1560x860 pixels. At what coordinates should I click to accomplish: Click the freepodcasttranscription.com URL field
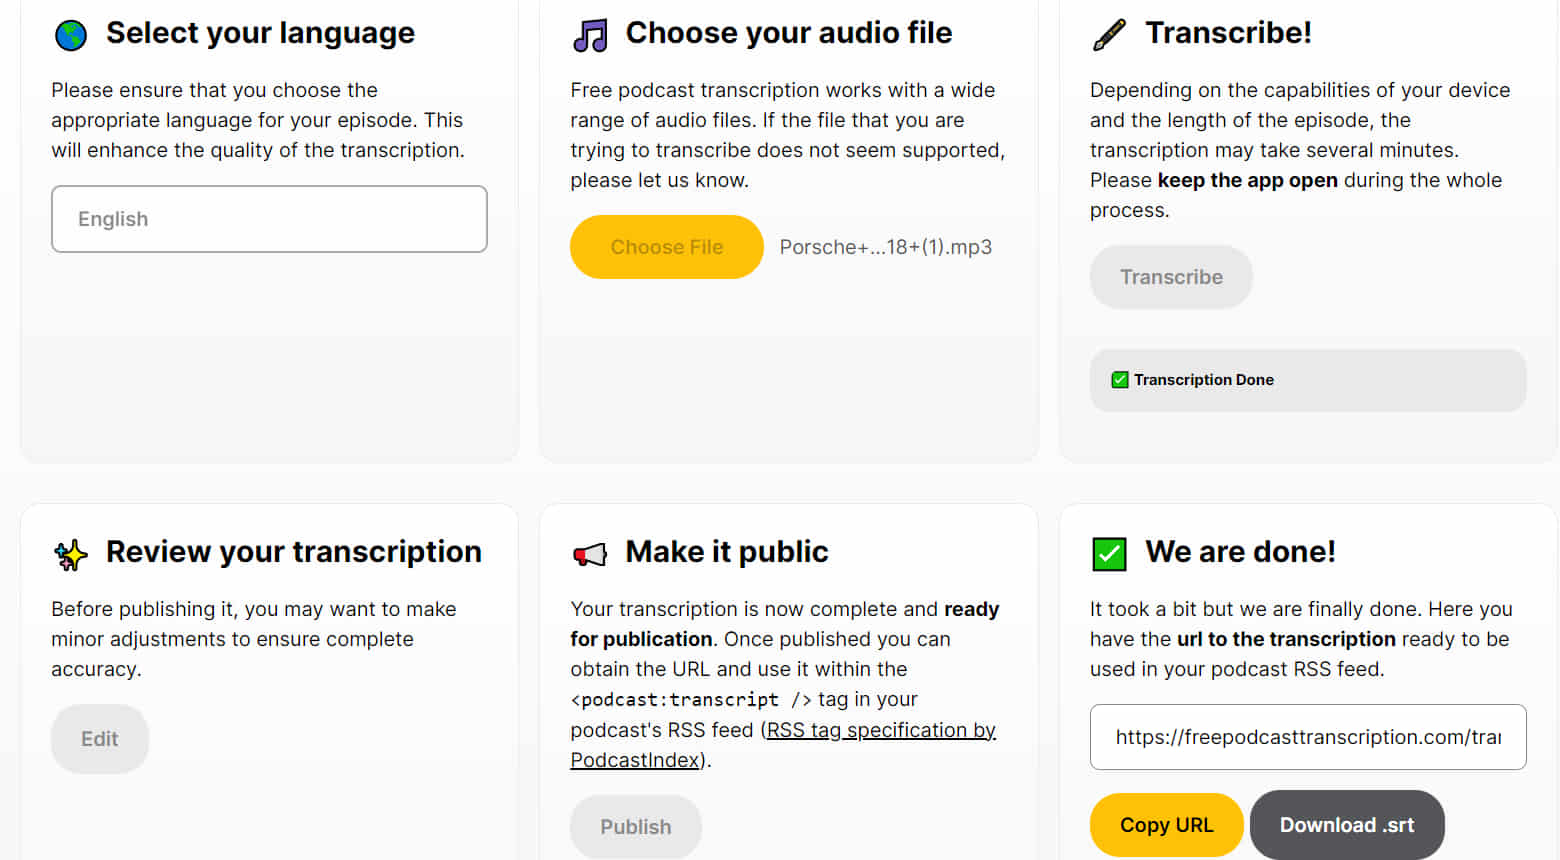tap(1307, 737)
